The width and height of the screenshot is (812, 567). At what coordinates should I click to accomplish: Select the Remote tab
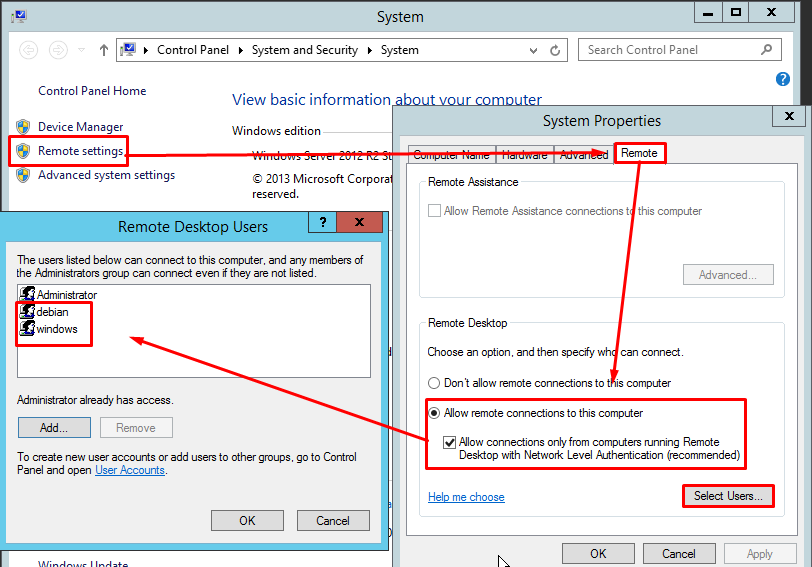639,153
